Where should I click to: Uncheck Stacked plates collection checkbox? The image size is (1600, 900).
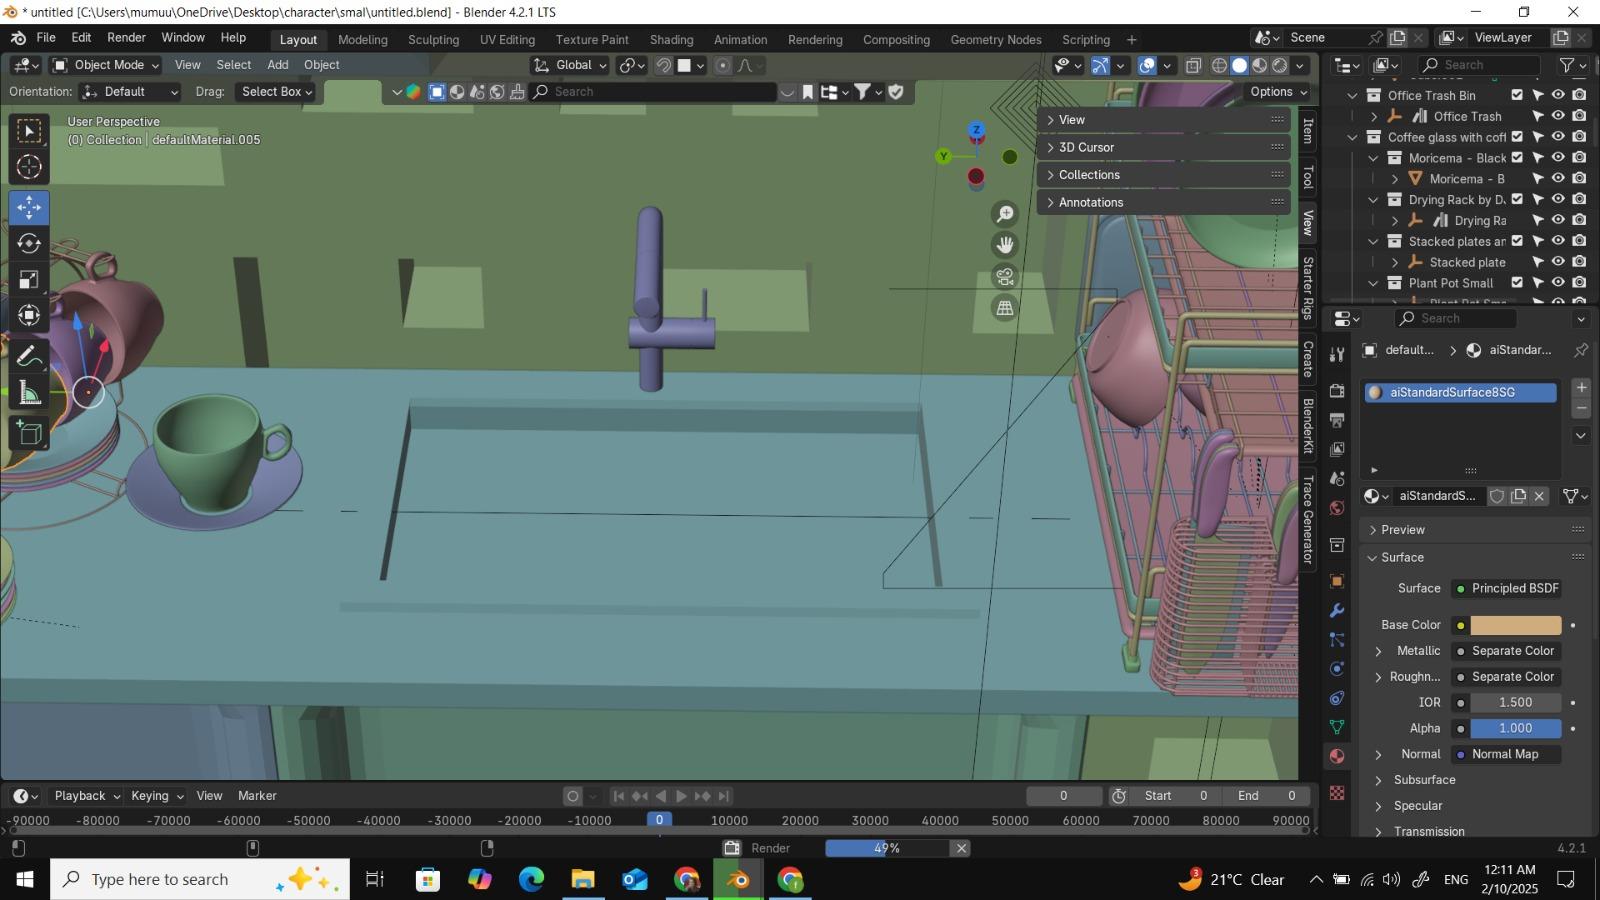click(x=1517, y=241)
